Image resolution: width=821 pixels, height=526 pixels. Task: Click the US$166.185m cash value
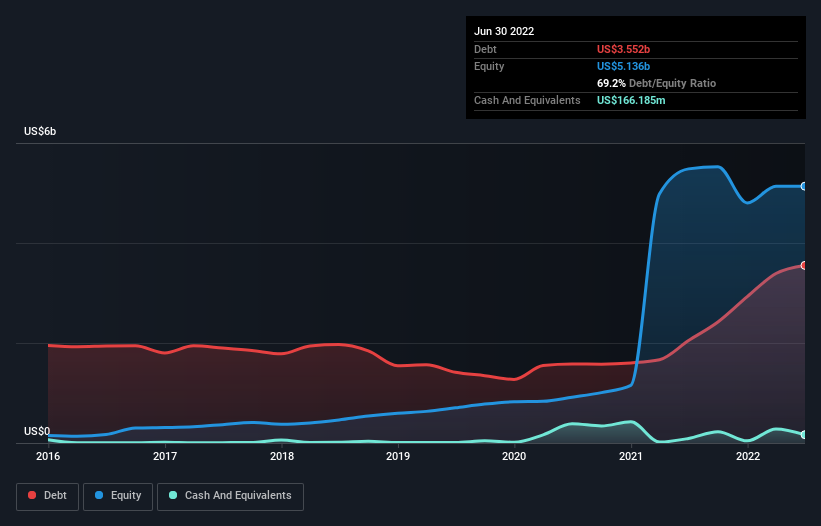[x=631, y=100]
